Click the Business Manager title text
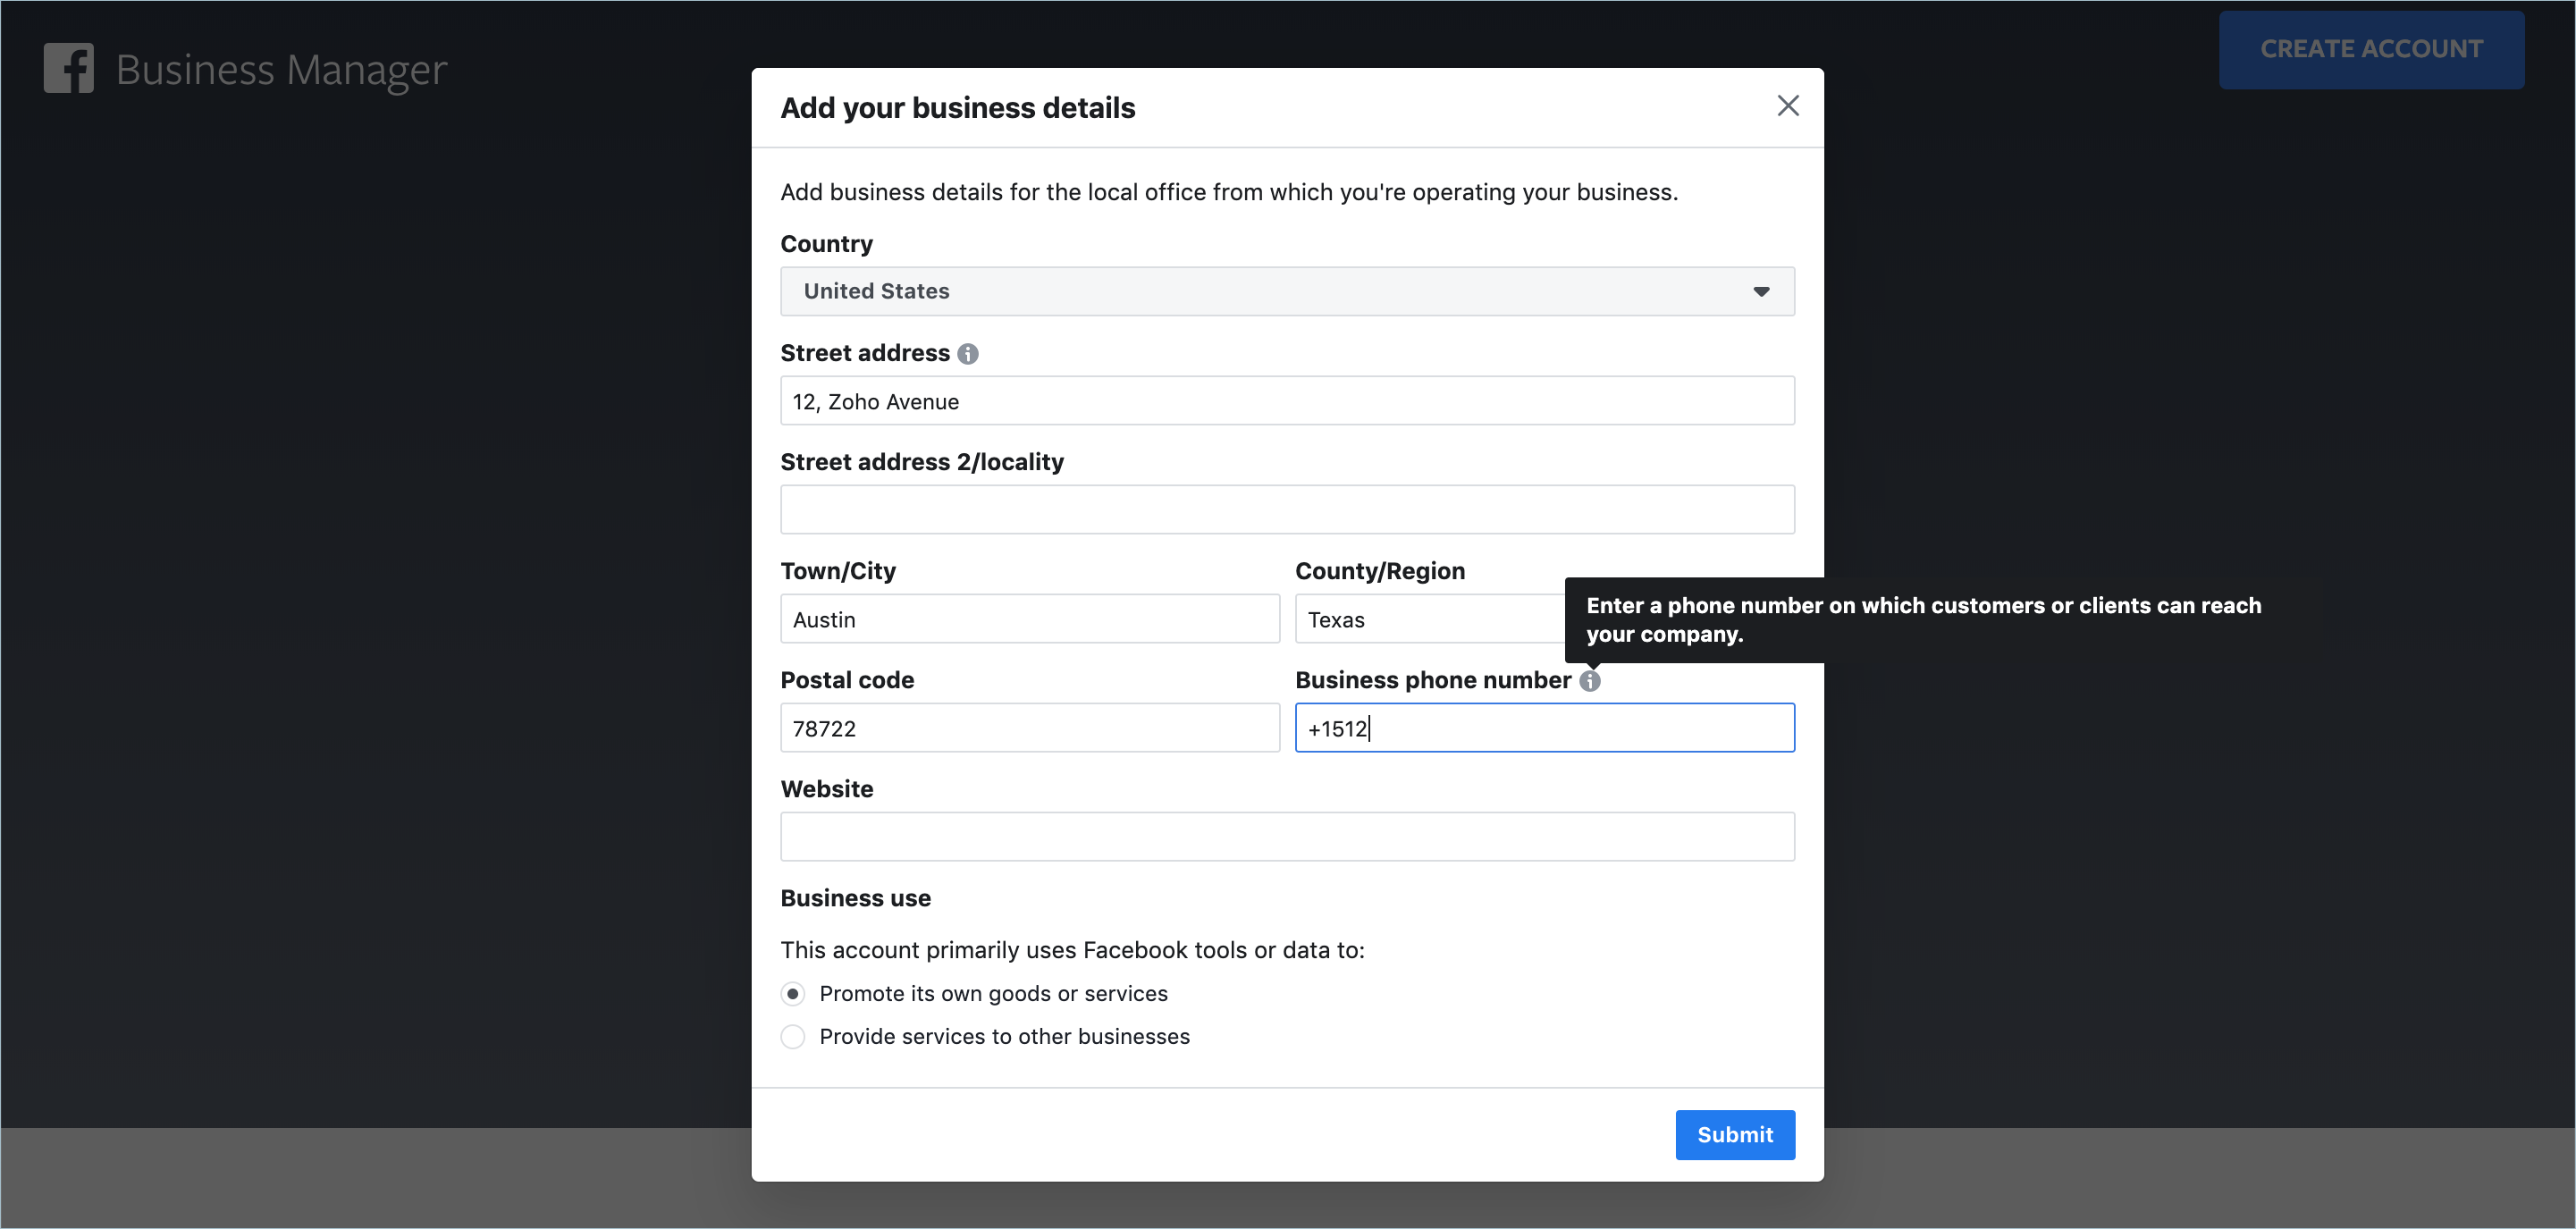The height and width of the screenshot is (1229, 2576). 281,69
